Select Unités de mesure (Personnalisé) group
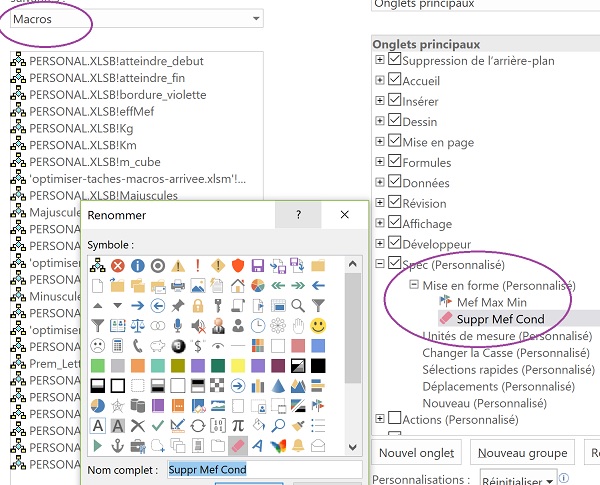The height and width of the screenshot is (485, 600). coord(507,336)
